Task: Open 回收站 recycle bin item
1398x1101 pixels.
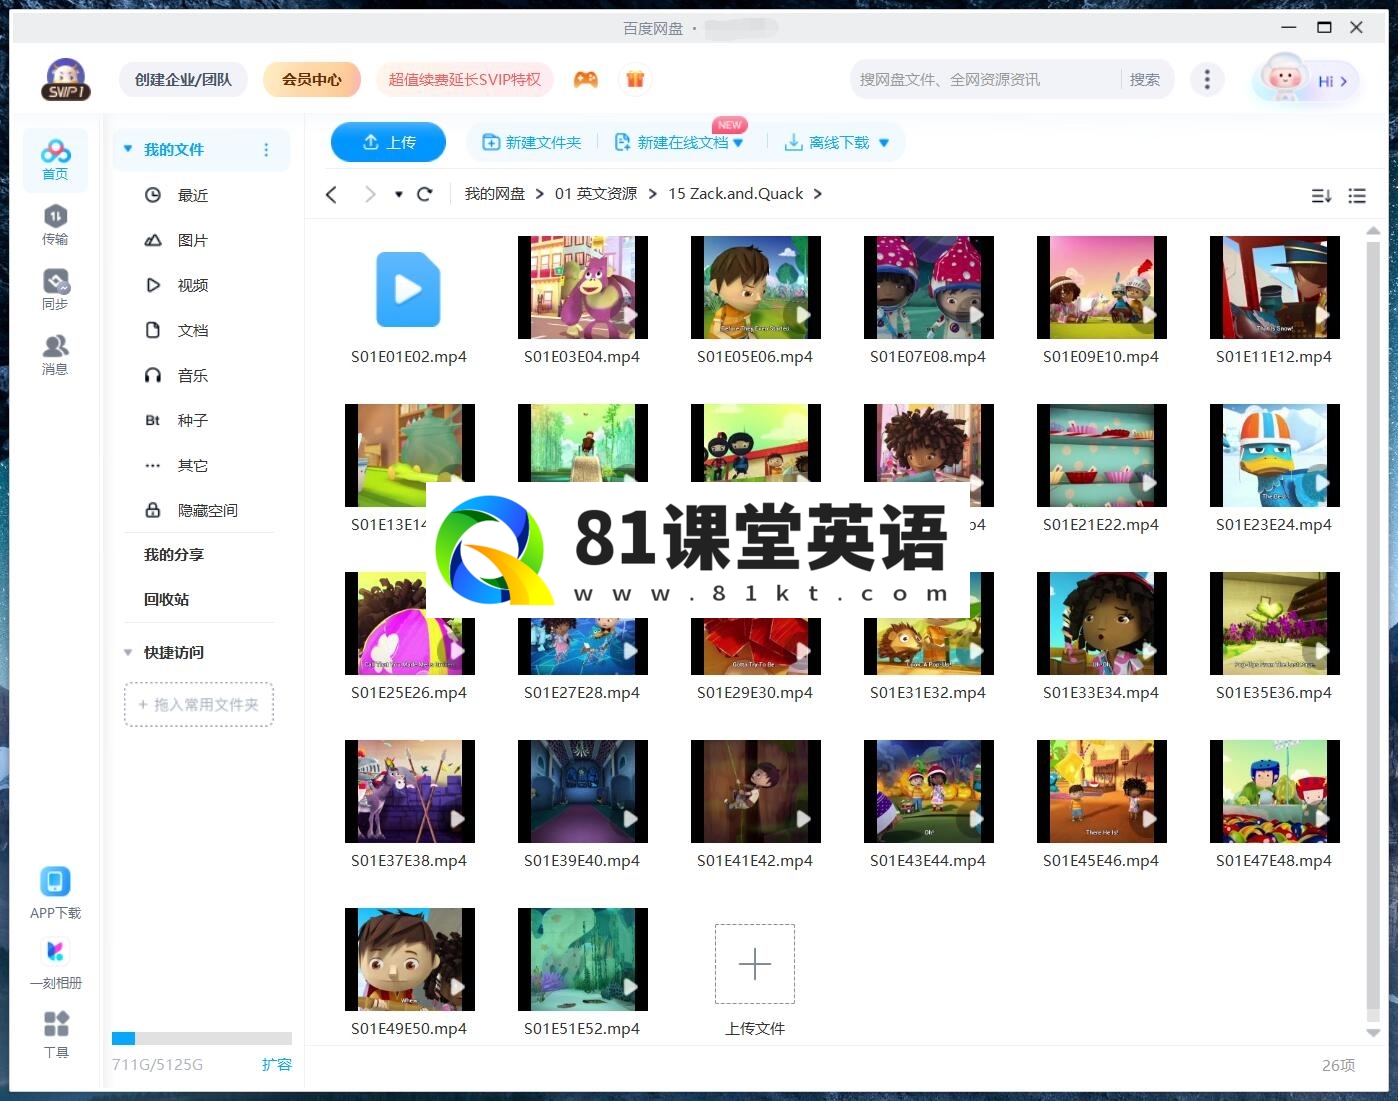Action: coord(166,599)
